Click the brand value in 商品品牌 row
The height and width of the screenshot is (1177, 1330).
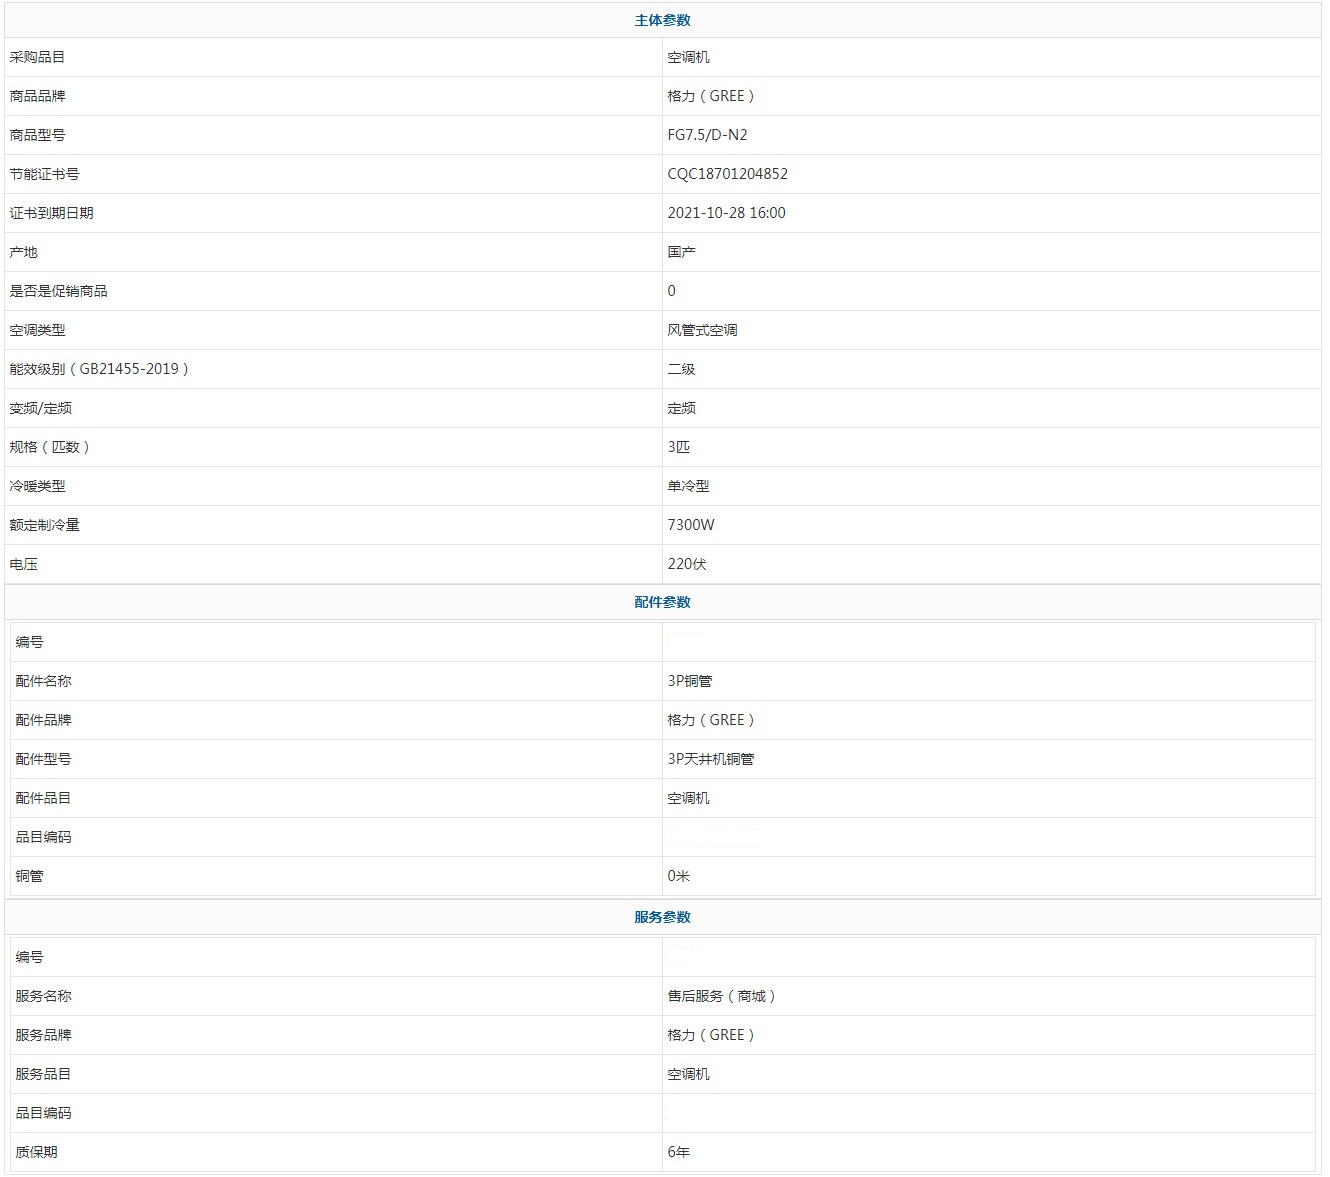[711, 96]
